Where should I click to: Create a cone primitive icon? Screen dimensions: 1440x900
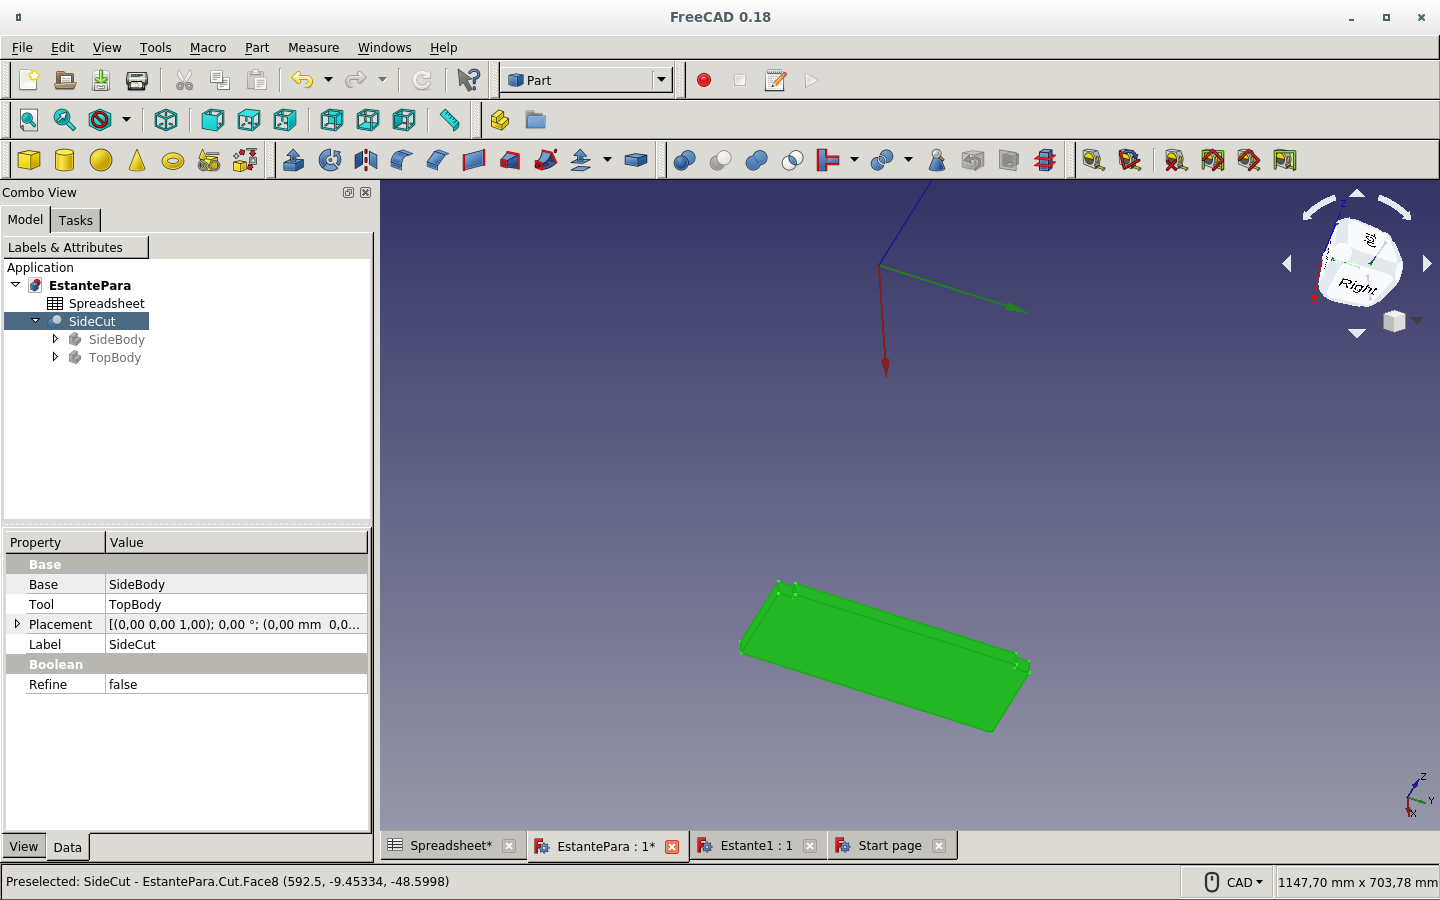[137, 160]
